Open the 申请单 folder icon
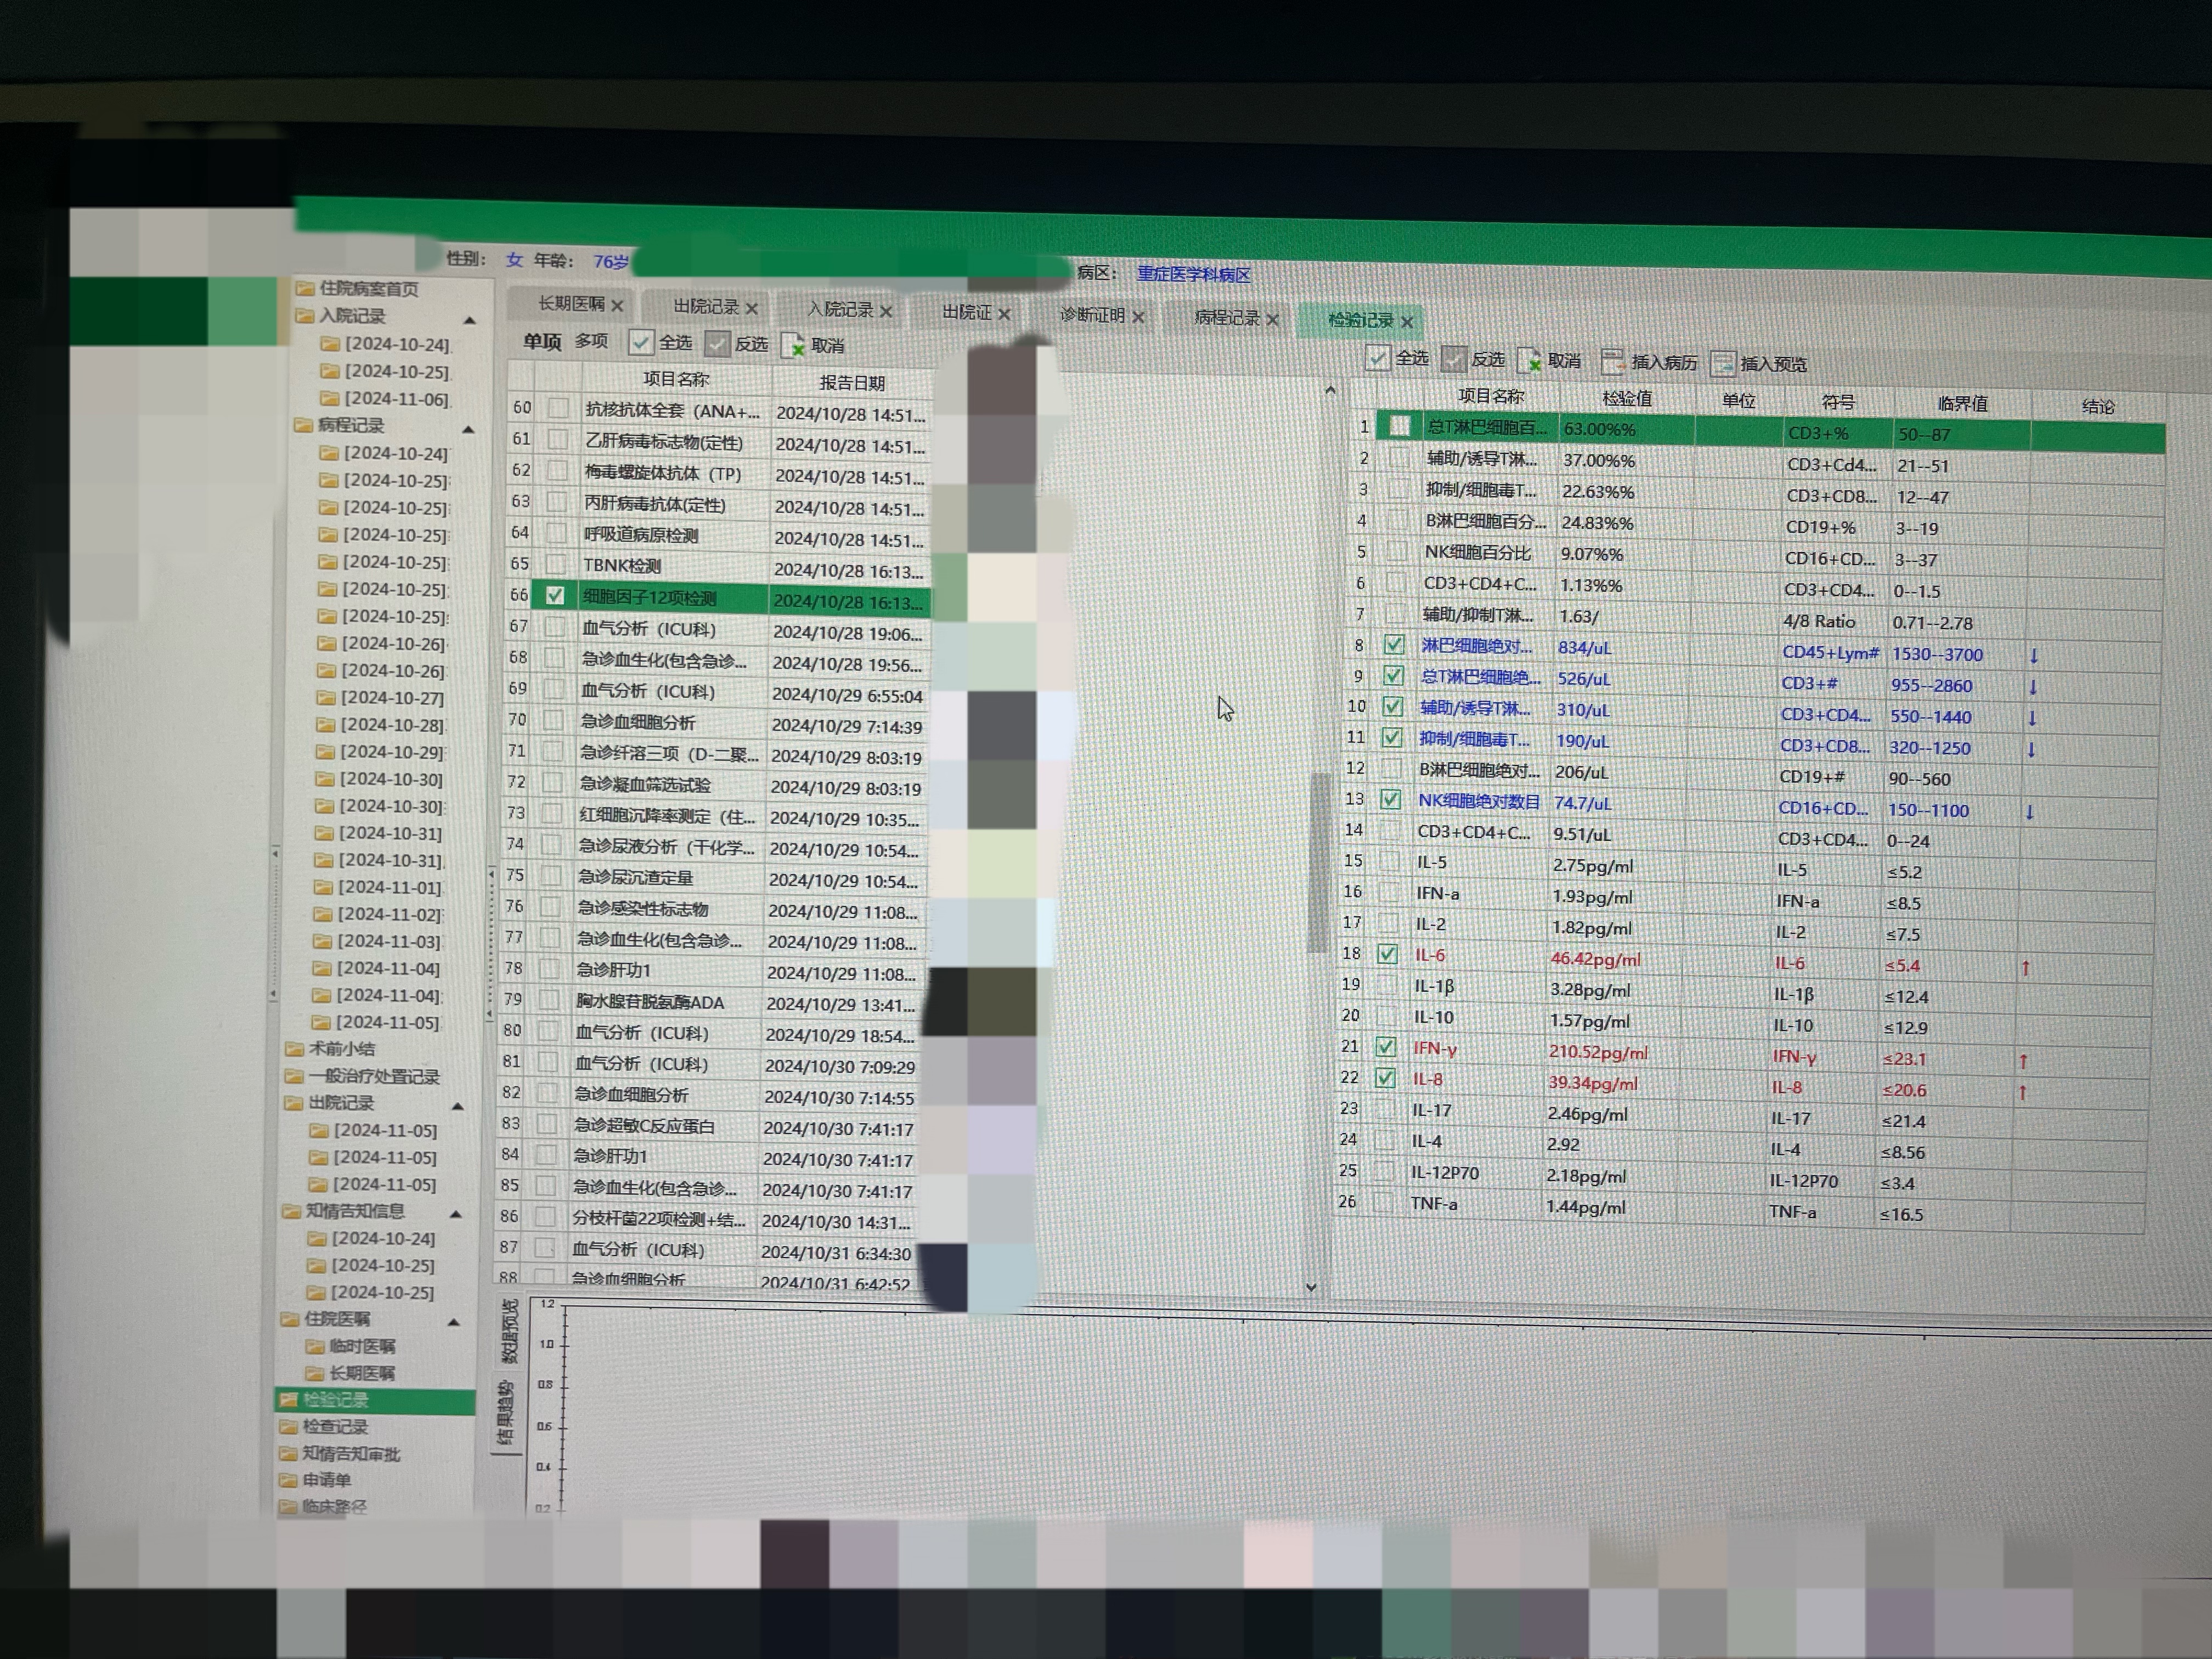 click(x=287, y=1480)
